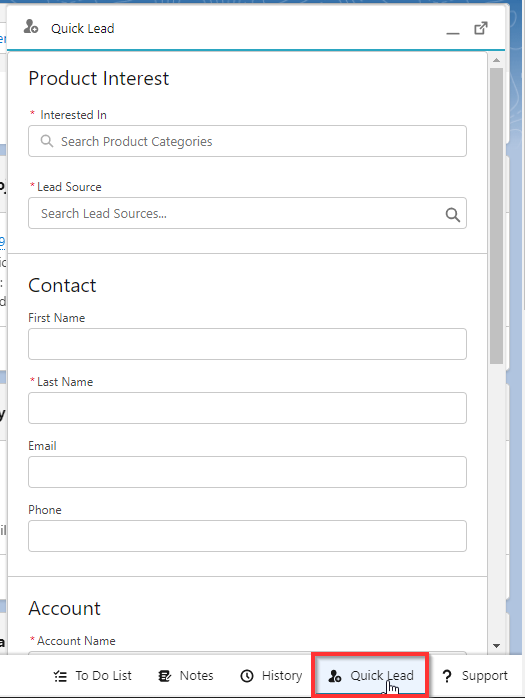Select the Email text box
The width and height of the screenshot is (525, 698).
(x=247, y=472)
